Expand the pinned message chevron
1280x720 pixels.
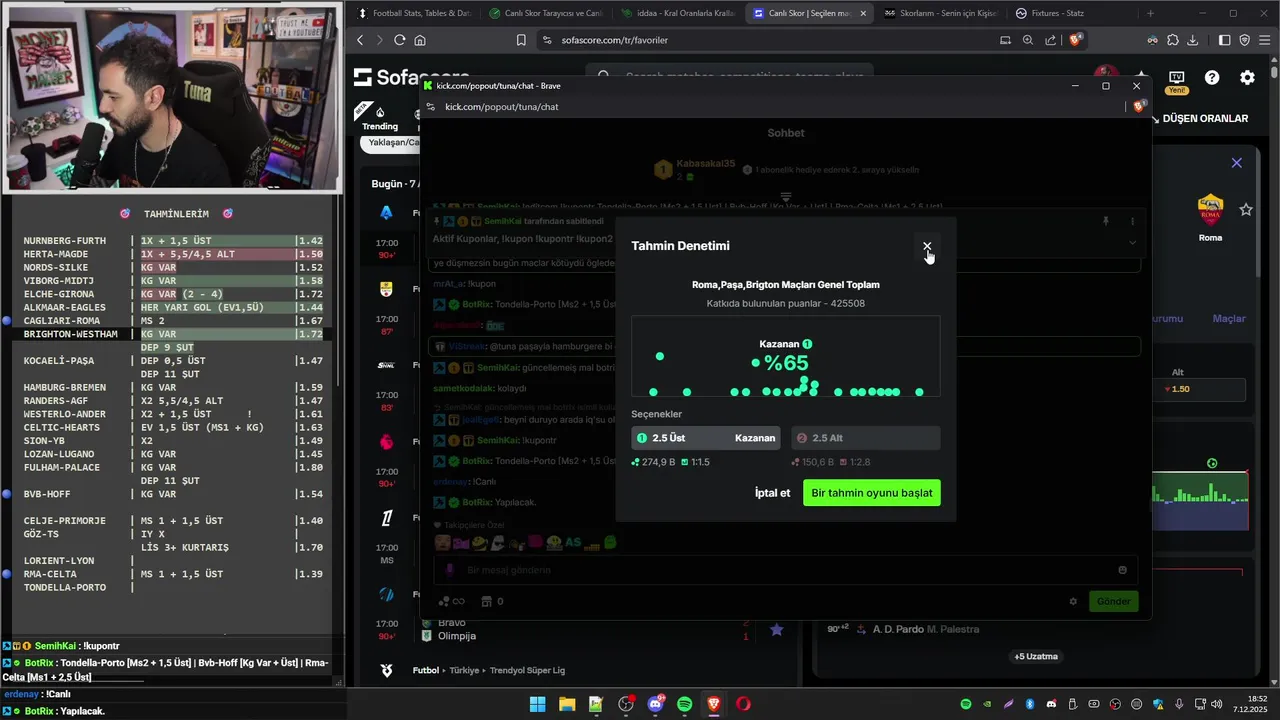[x=1132, y=242]
